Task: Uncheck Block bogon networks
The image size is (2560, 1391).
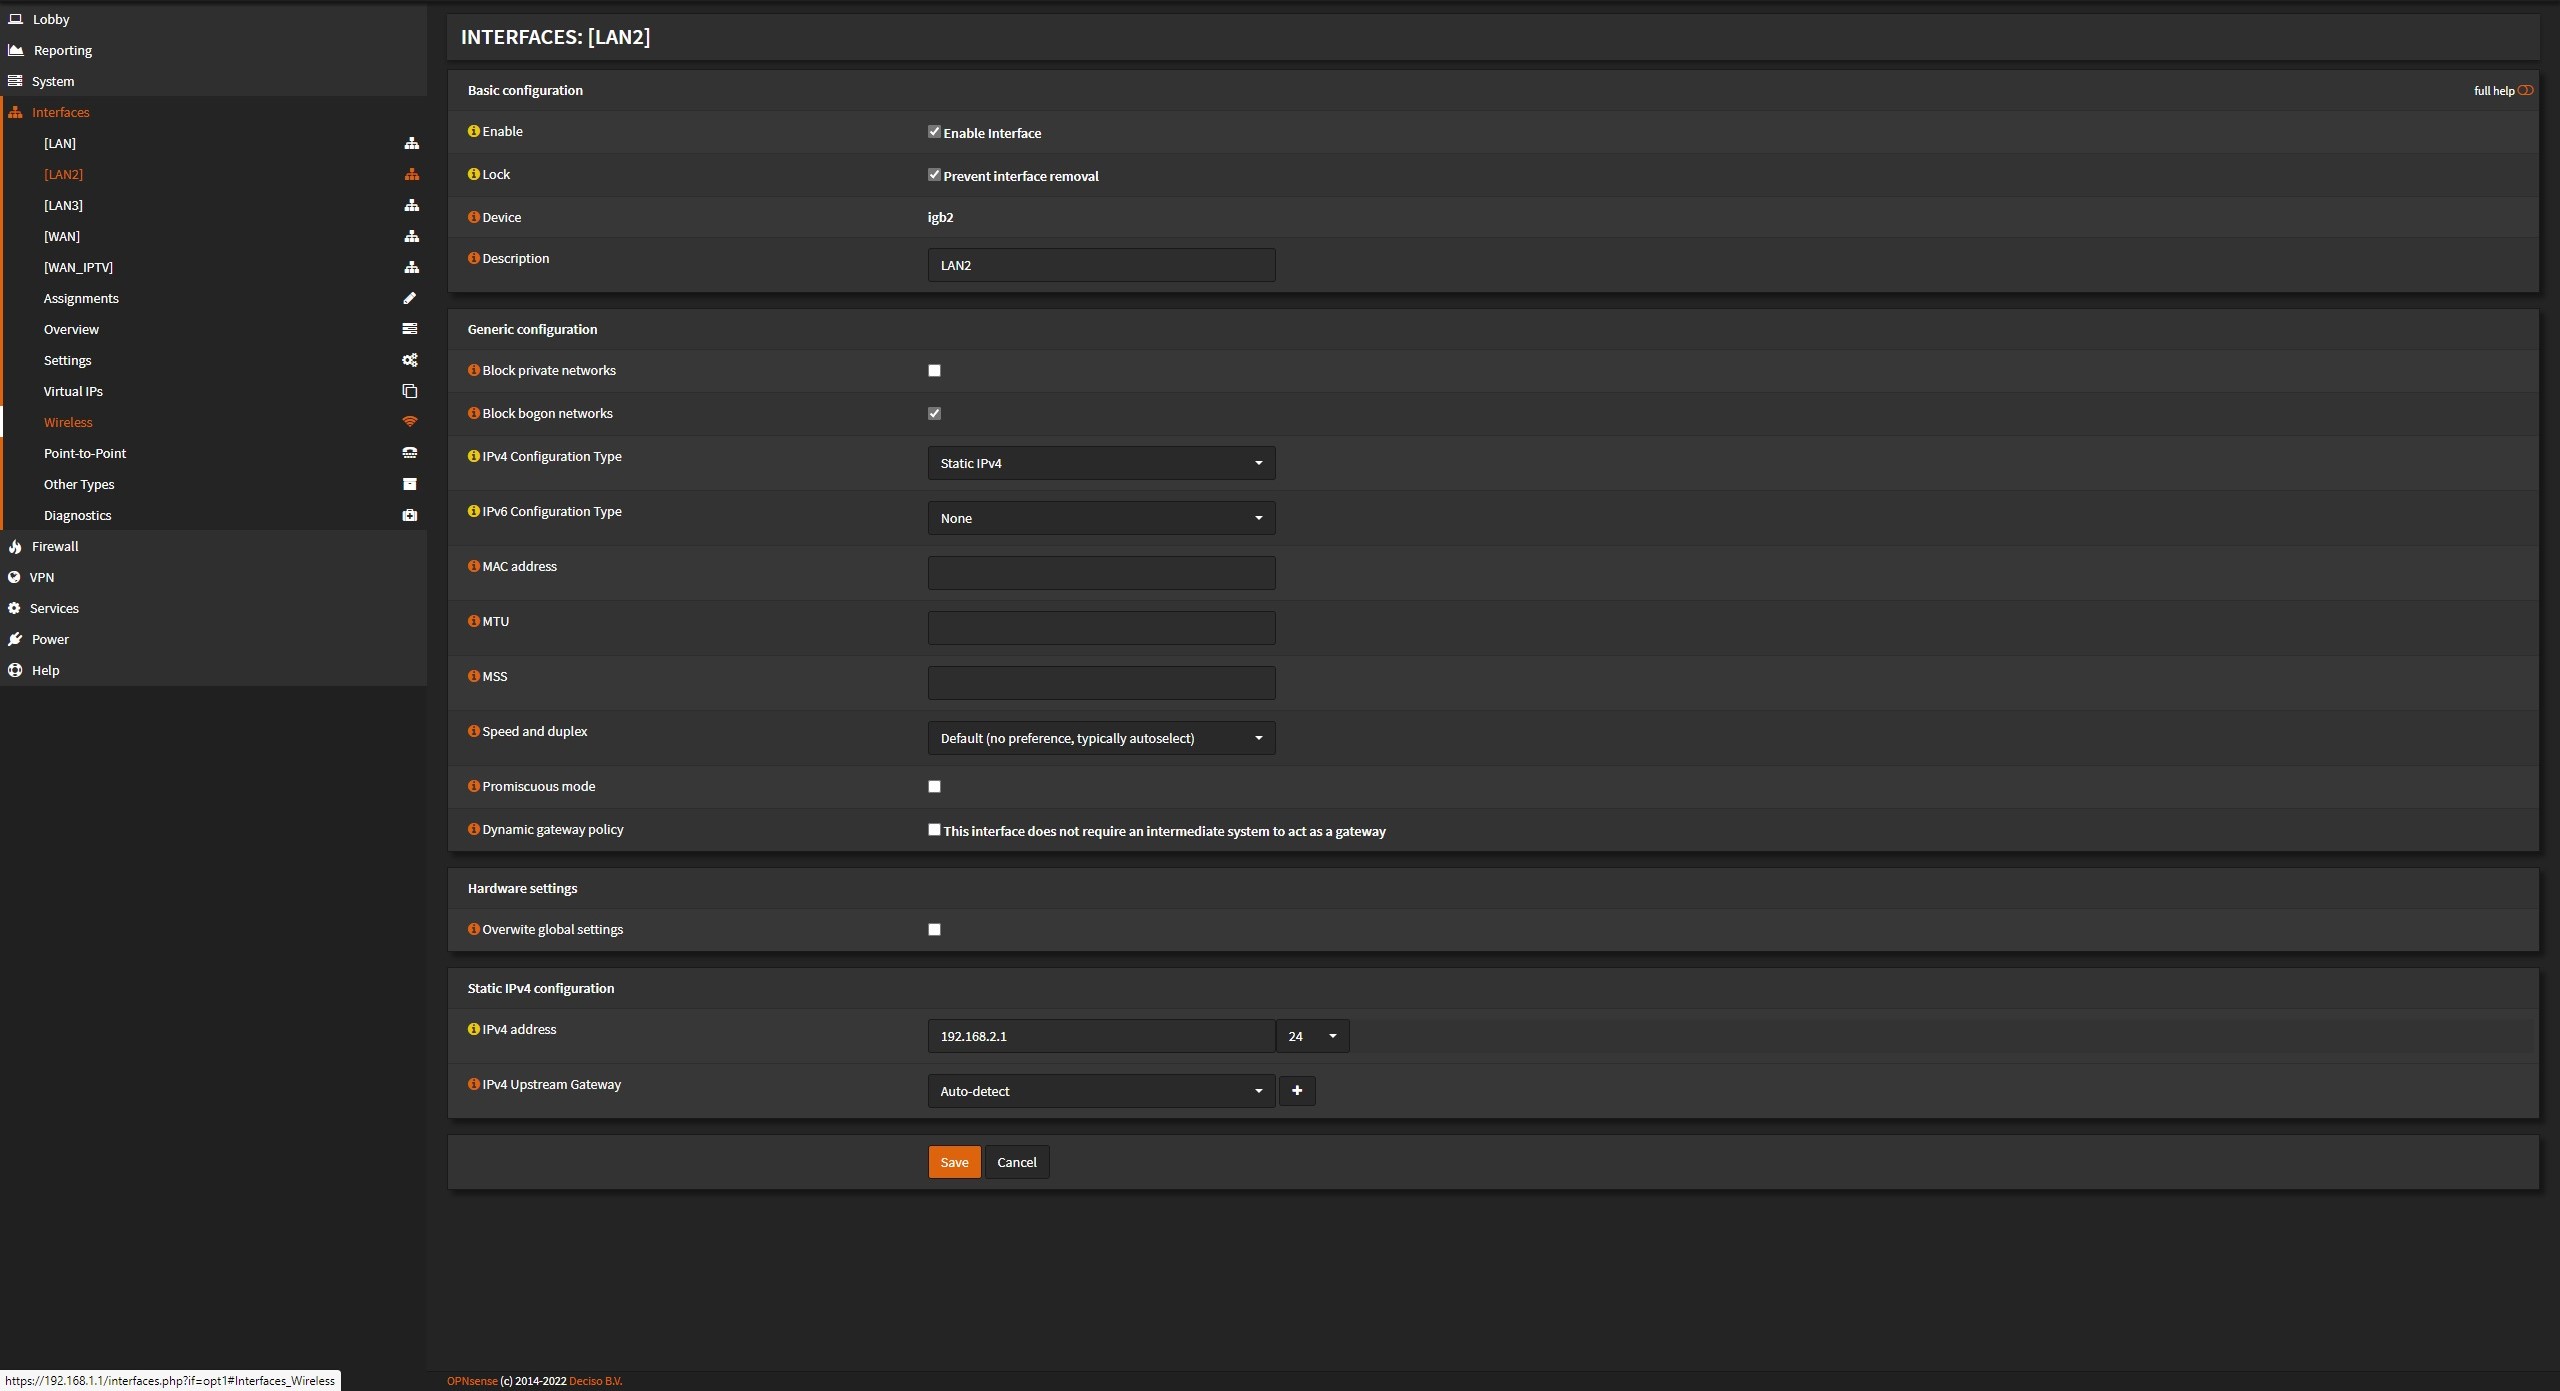Action: coord(934,414)
